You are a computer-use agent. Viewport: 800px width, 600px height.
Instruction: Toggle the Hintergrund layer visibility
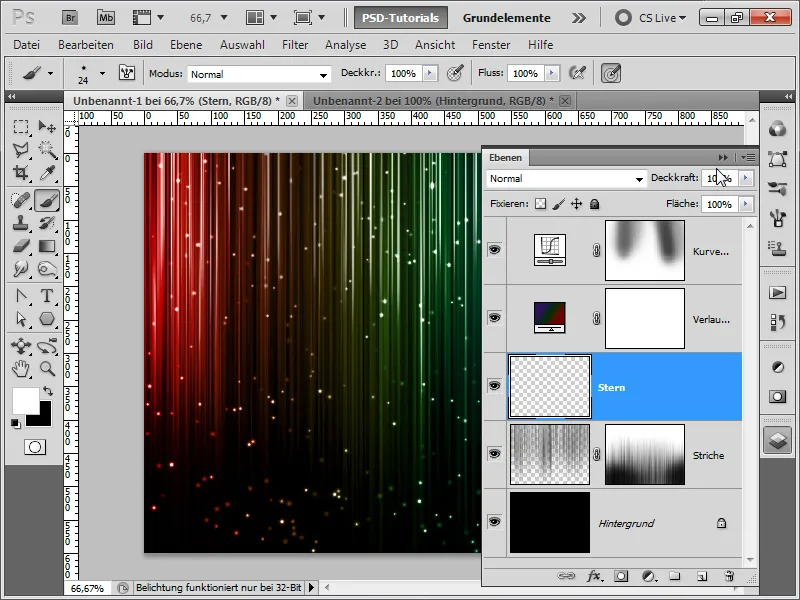coord(494,521)
